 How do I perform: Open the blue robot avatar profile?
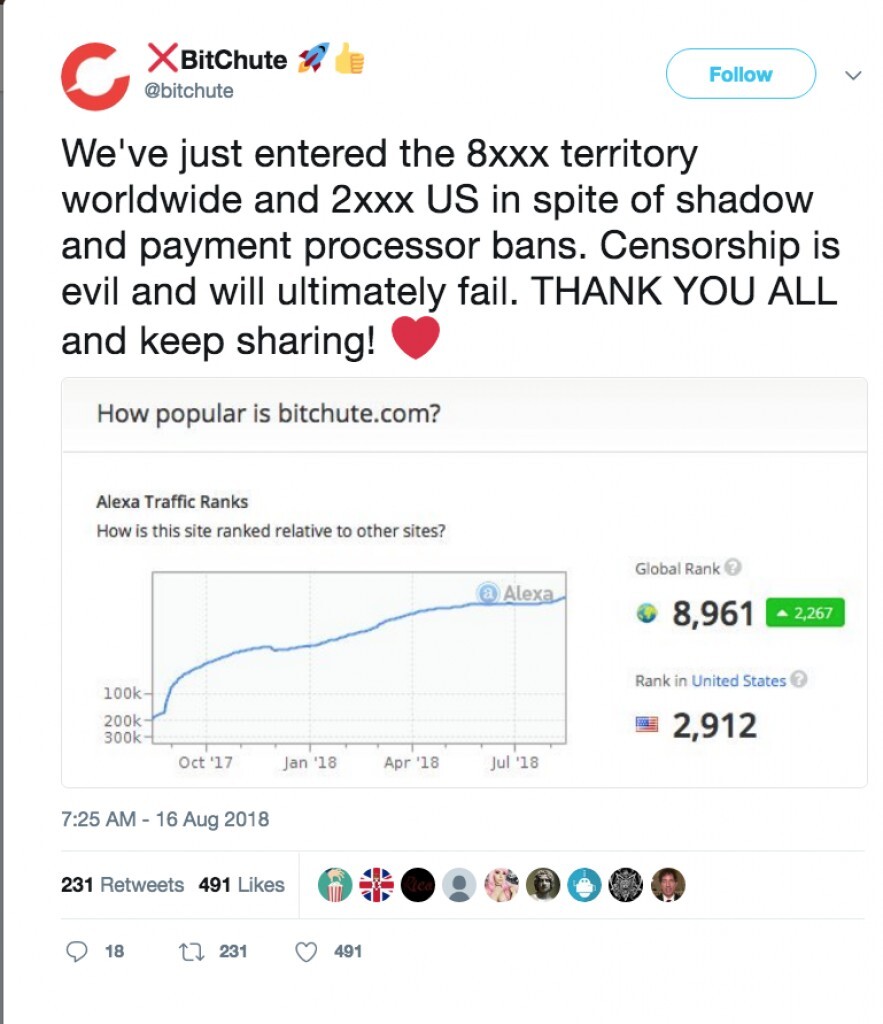(583, 884)
